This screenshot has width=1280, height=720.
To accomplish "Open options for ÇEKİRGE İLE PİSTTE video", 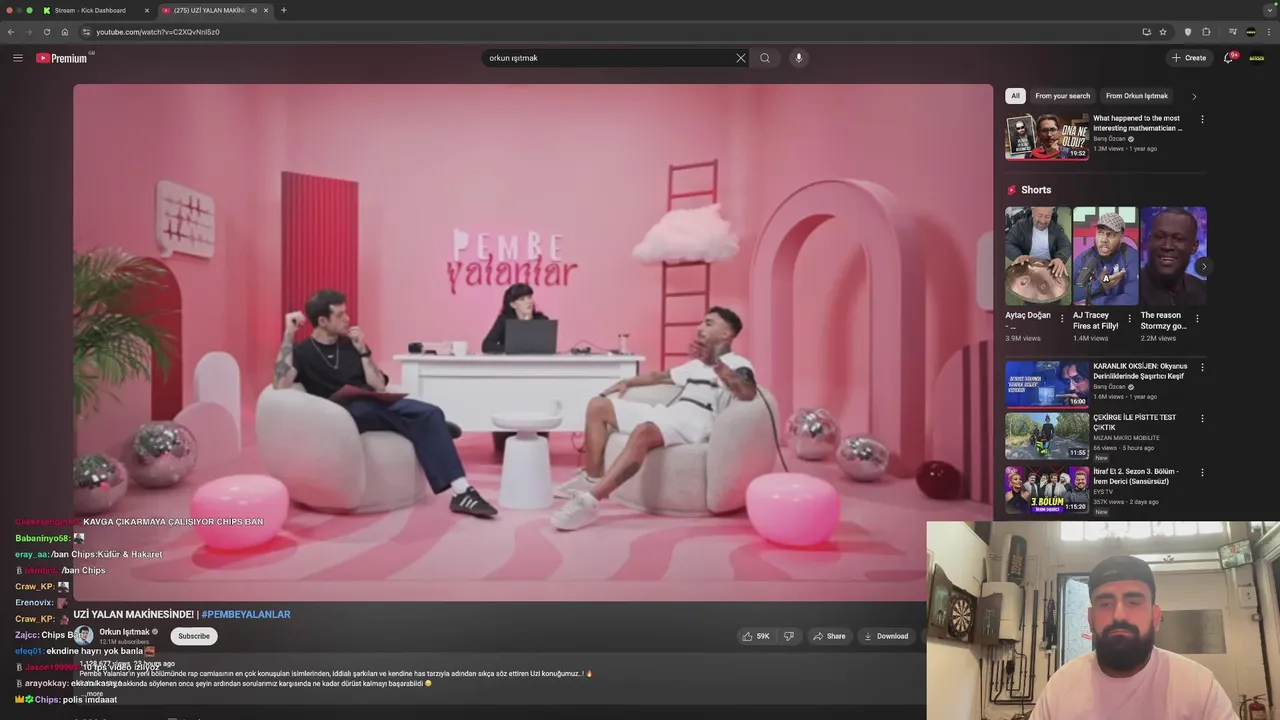I will pyautogui.click(x=1202, y=418).
